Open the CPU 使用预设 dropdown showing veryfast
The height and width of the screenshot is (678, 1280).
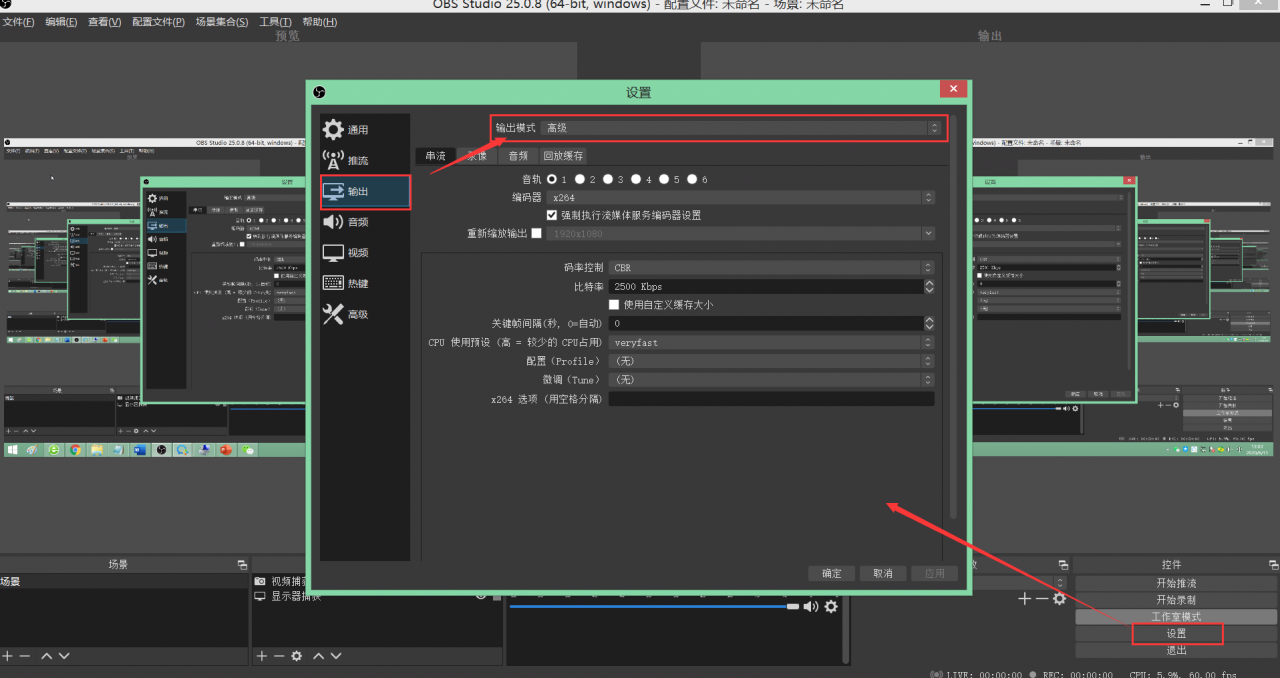click(x=771, y=342)
